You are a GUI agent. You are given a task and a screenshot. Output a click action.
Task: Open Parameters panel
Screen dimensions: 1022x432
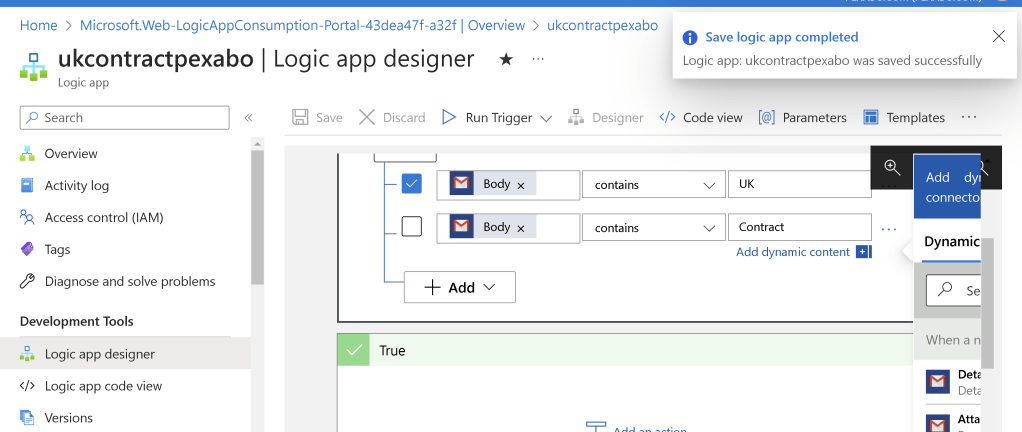(x=802, y=117)
